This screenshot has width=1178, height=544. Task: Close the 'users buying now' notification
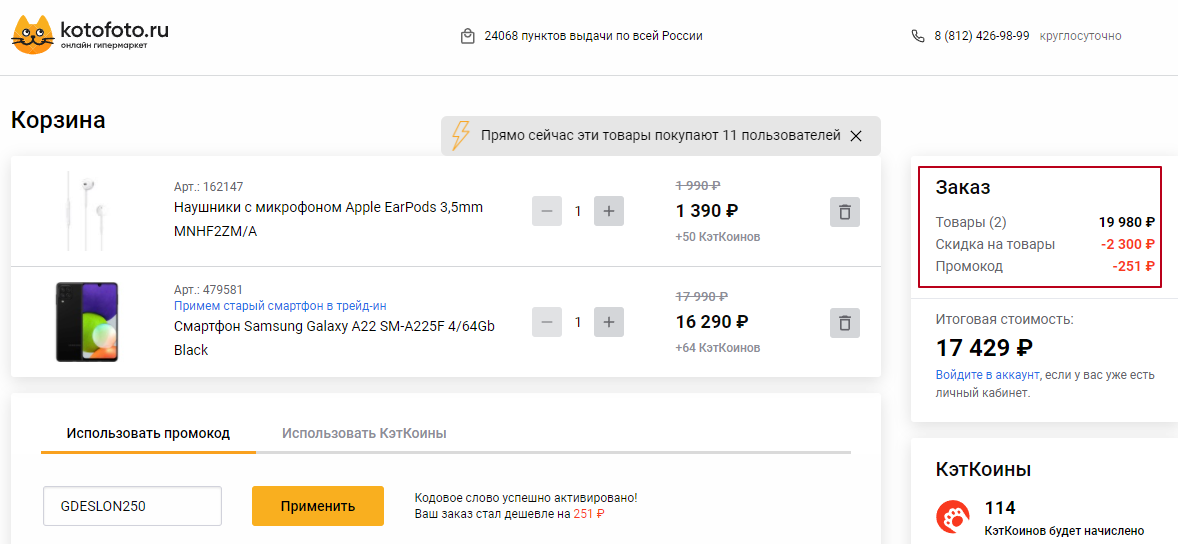pos(856,136)
